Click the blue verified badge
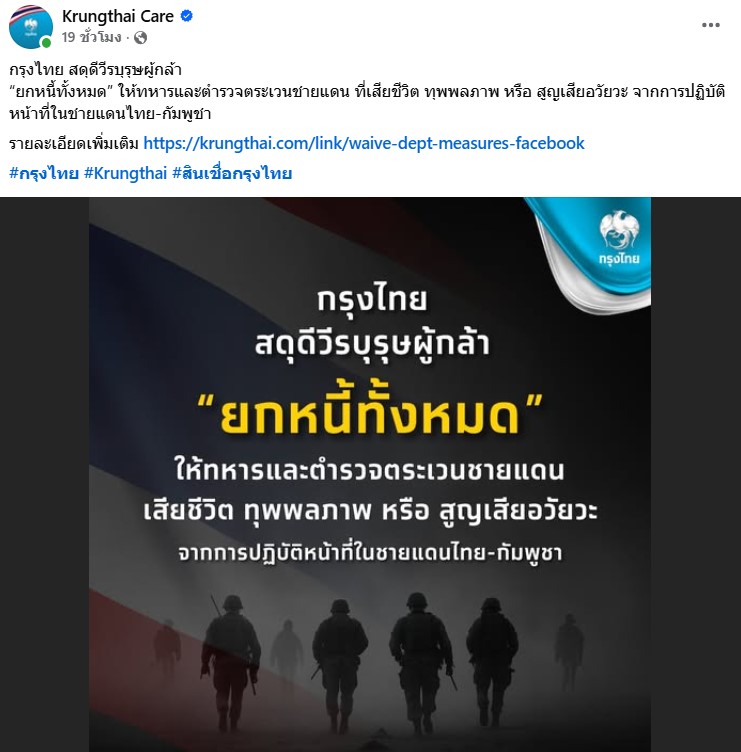741x752 pixels. [187, 16]
